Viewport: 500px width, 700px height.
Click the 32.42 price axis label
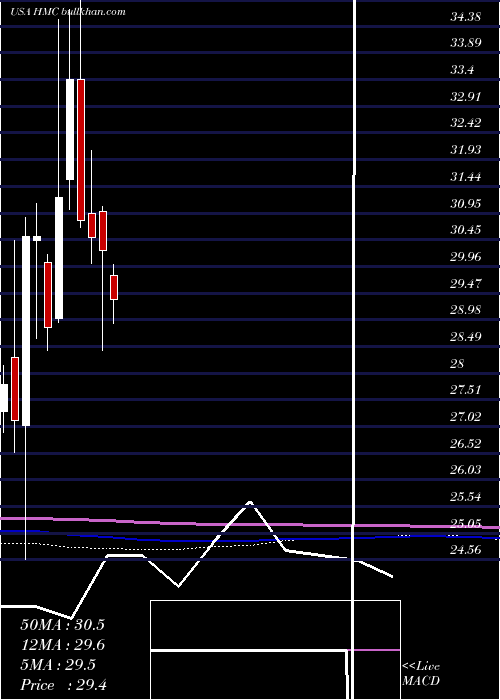[x=466, y=124]
